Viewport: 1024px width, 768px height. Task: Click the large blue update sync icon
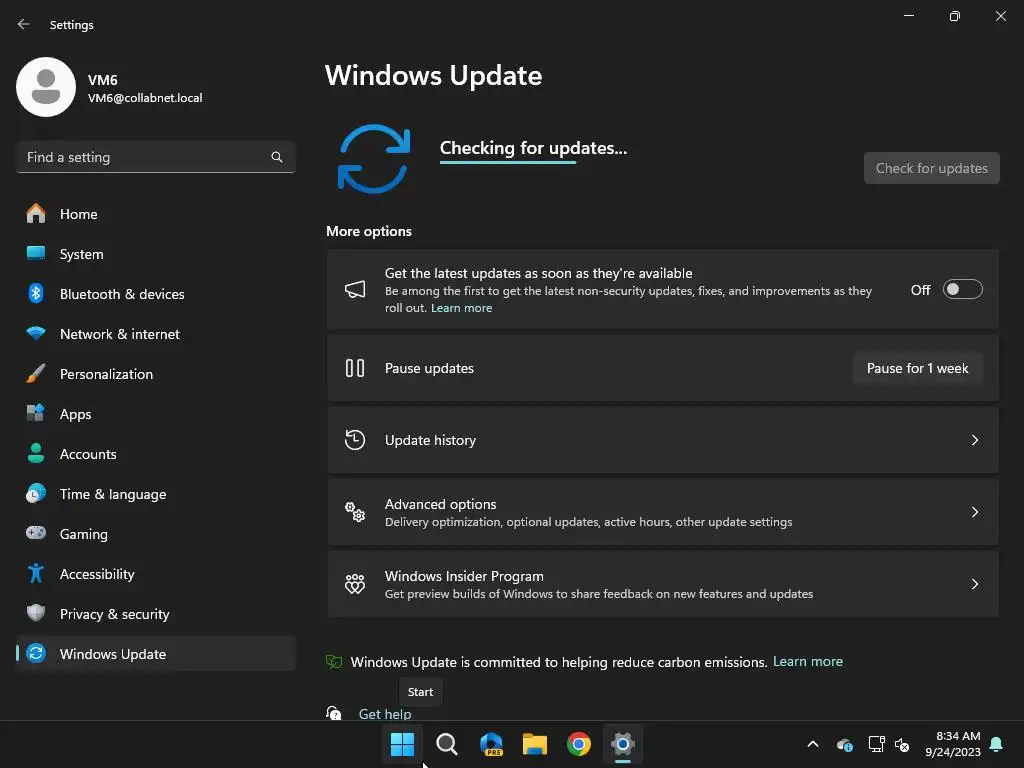click(374, 159)
